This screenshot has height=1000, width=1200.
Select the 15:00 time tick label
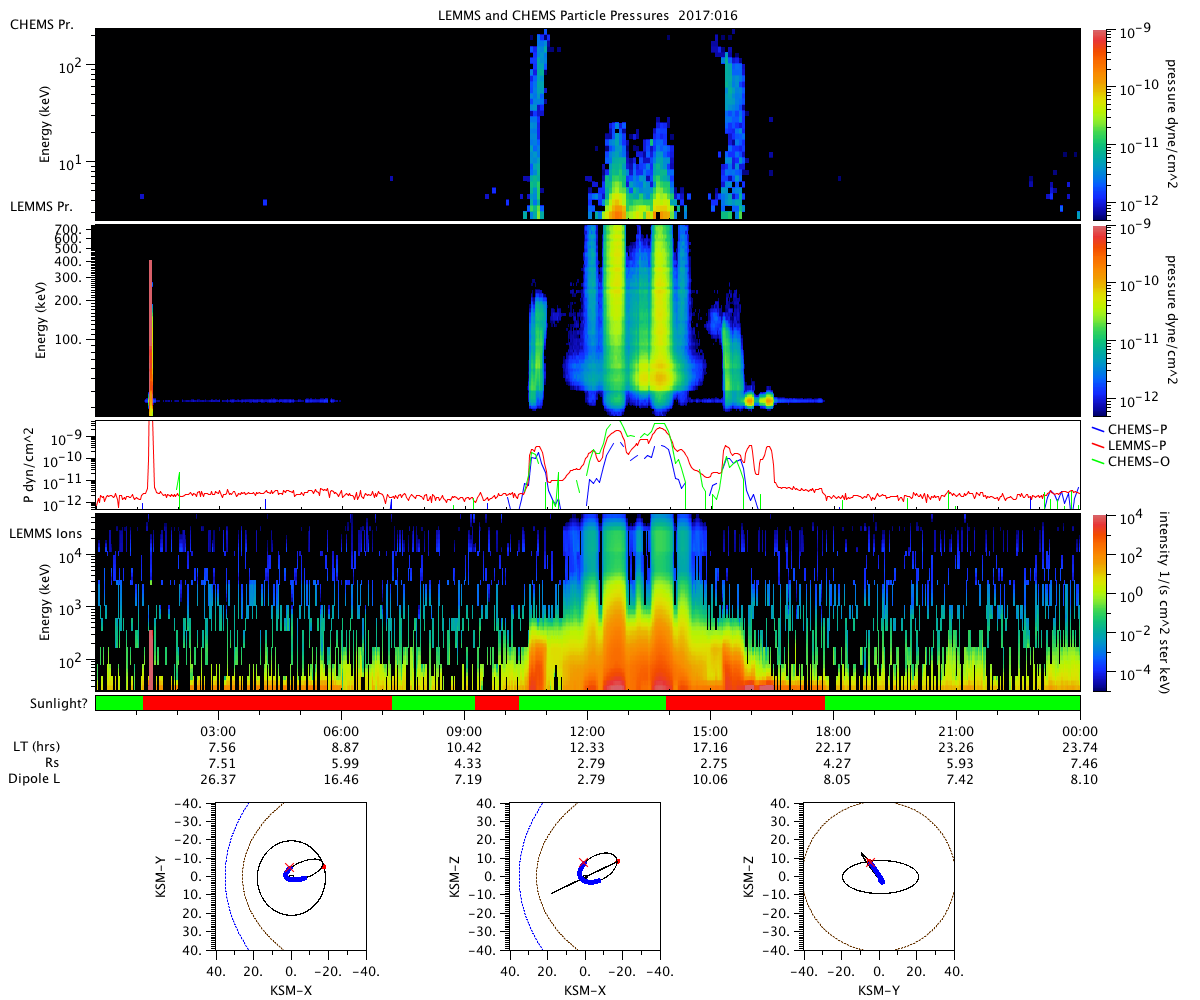711,731
